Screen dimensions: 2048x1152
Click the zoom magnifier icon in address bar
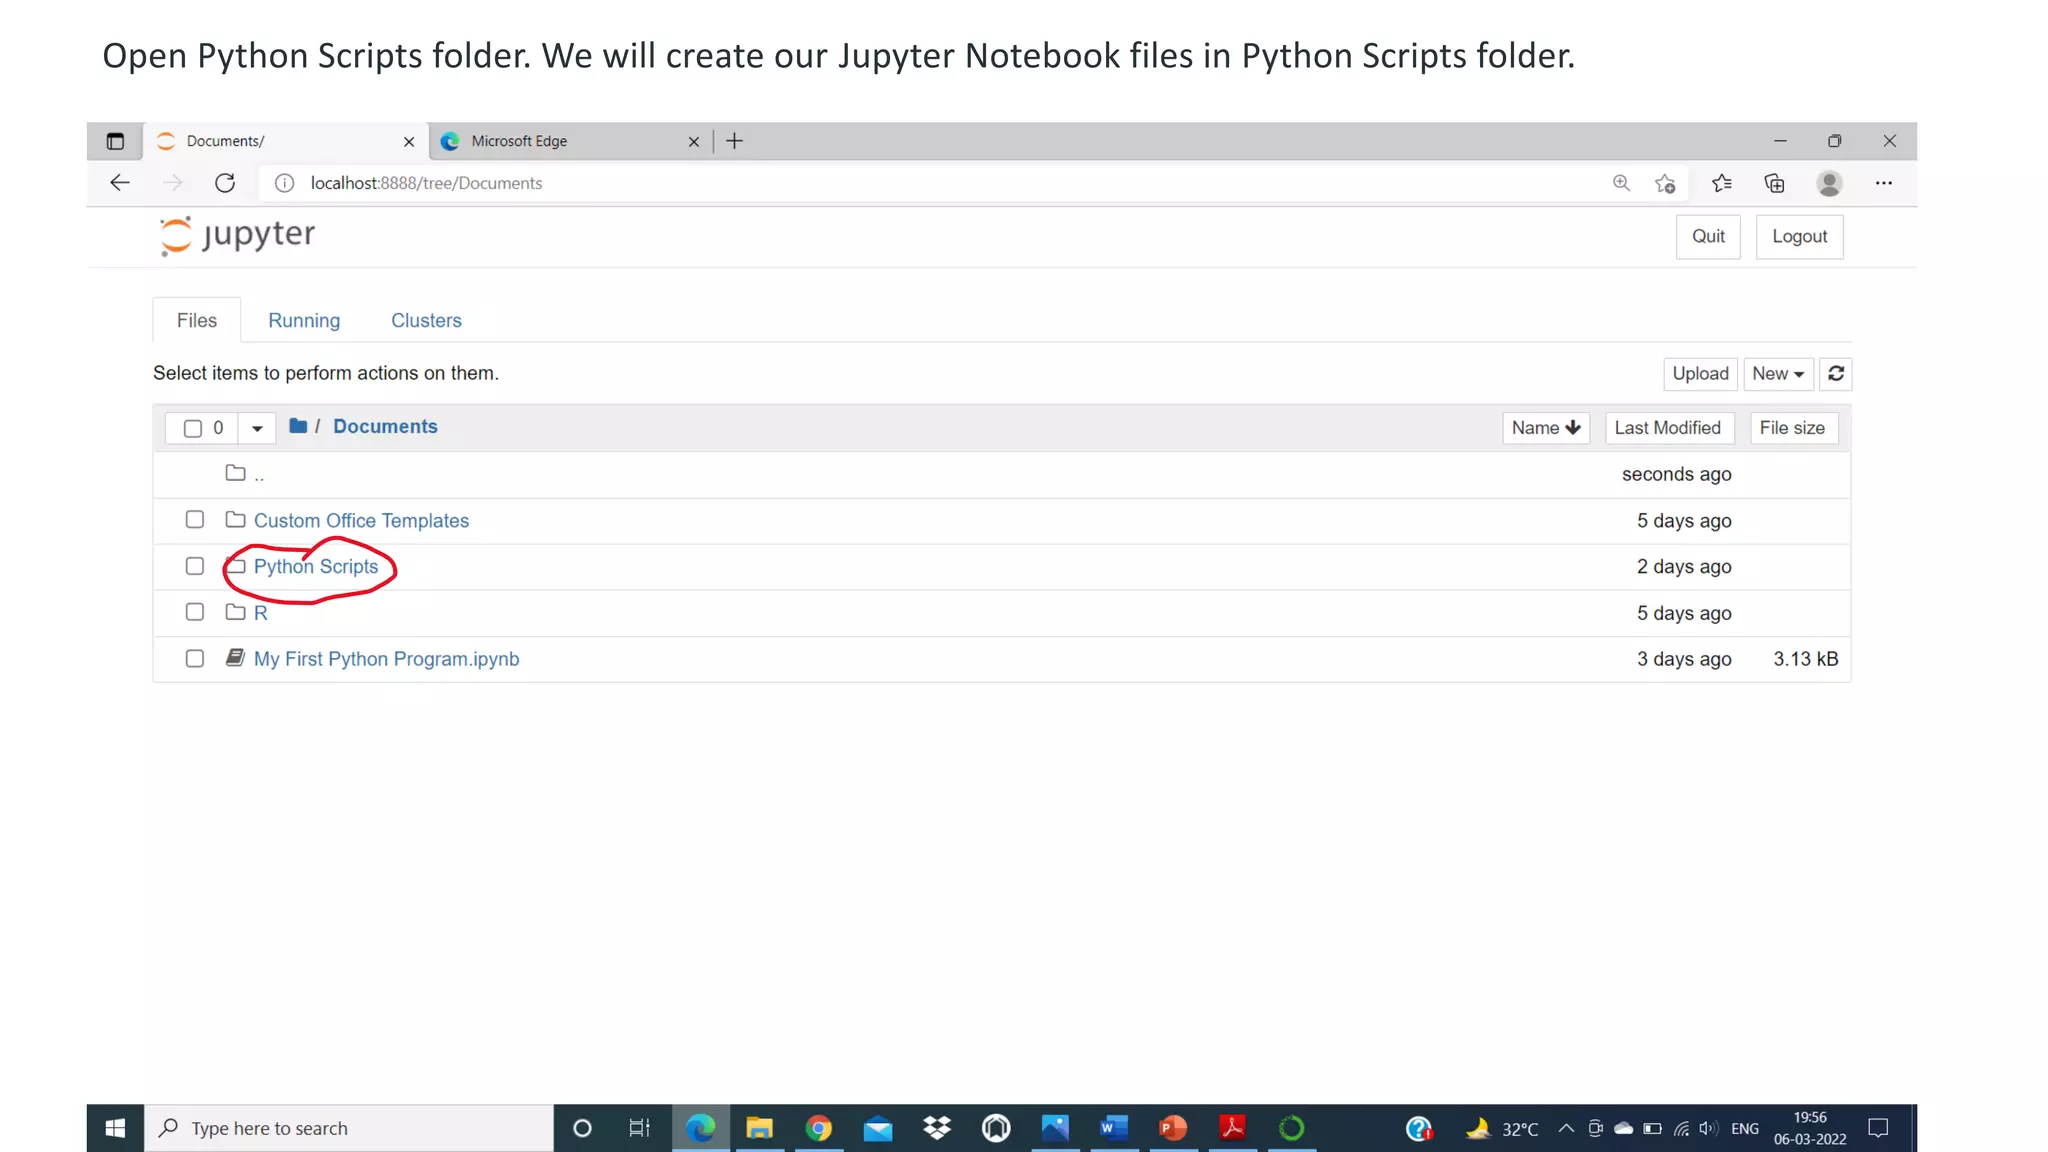(x=1621, y=183)
